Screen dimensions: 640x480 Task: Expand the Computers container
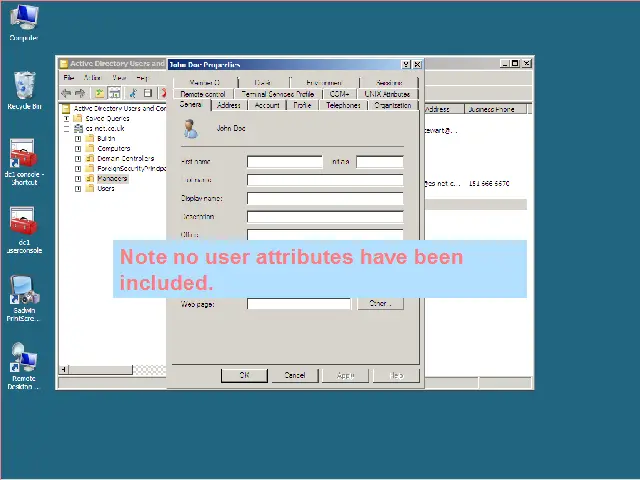pos(78,149)
